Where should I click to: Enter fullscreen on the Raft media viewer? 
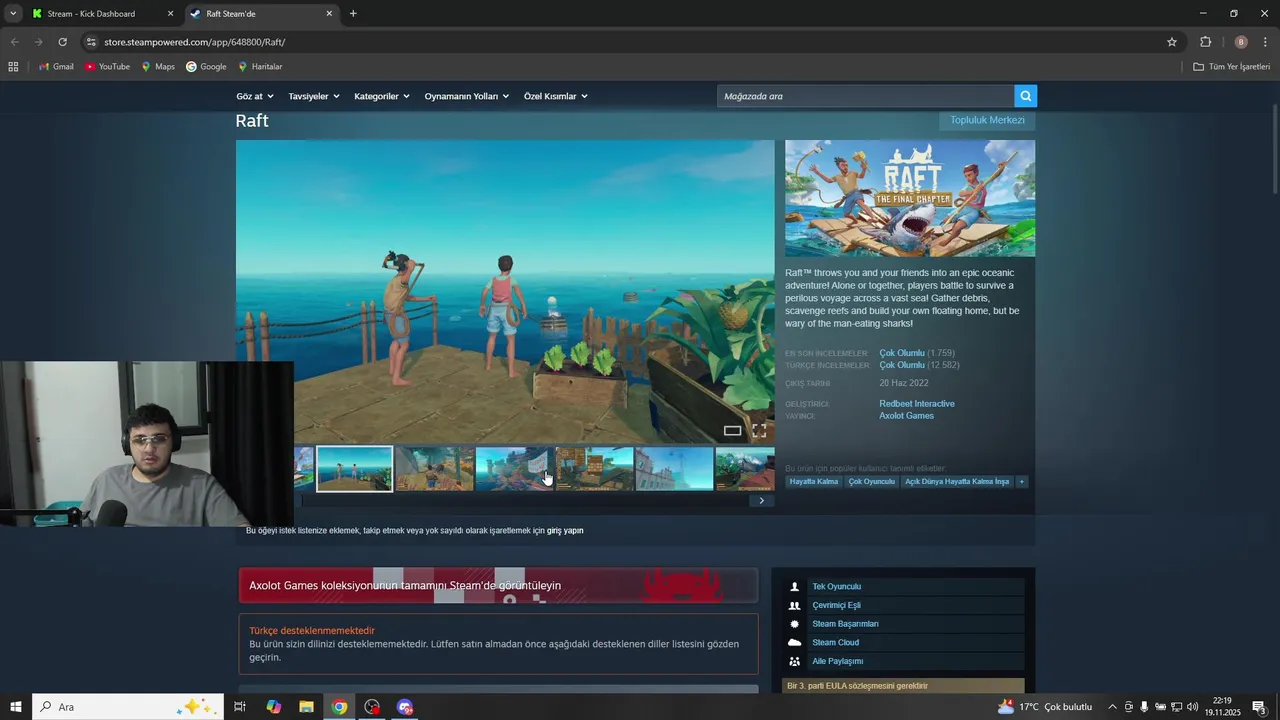pyautogui.click(x=759, y=431)
